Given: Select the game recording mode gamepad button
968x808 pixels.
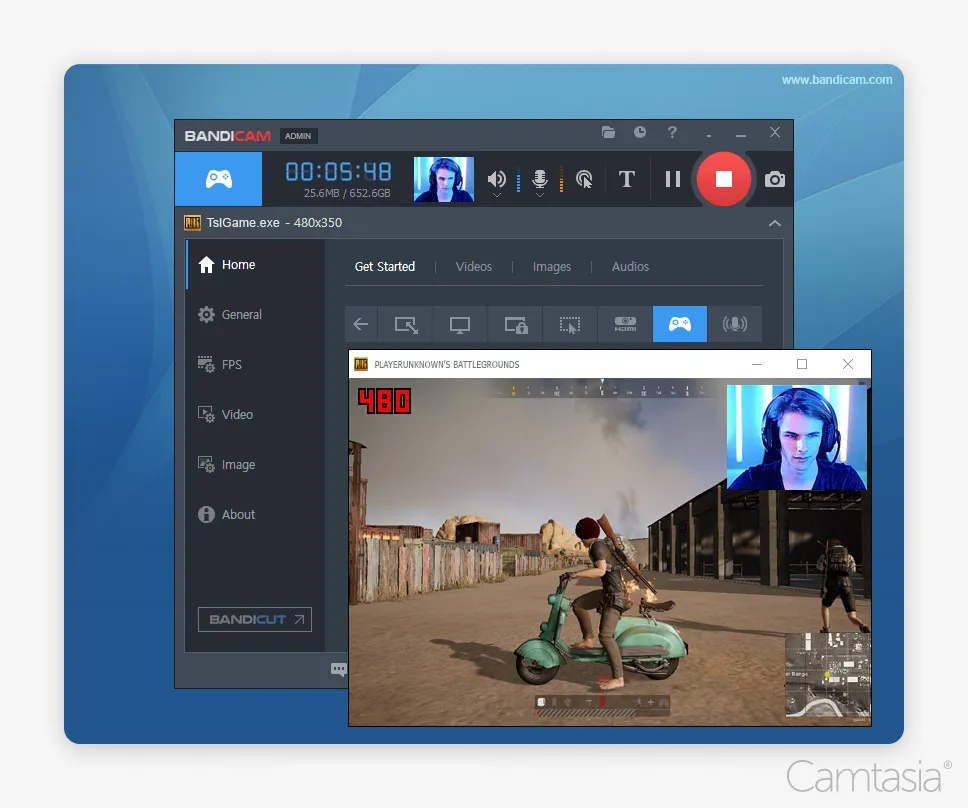Looking at the screenshot, I should point(219,179).
